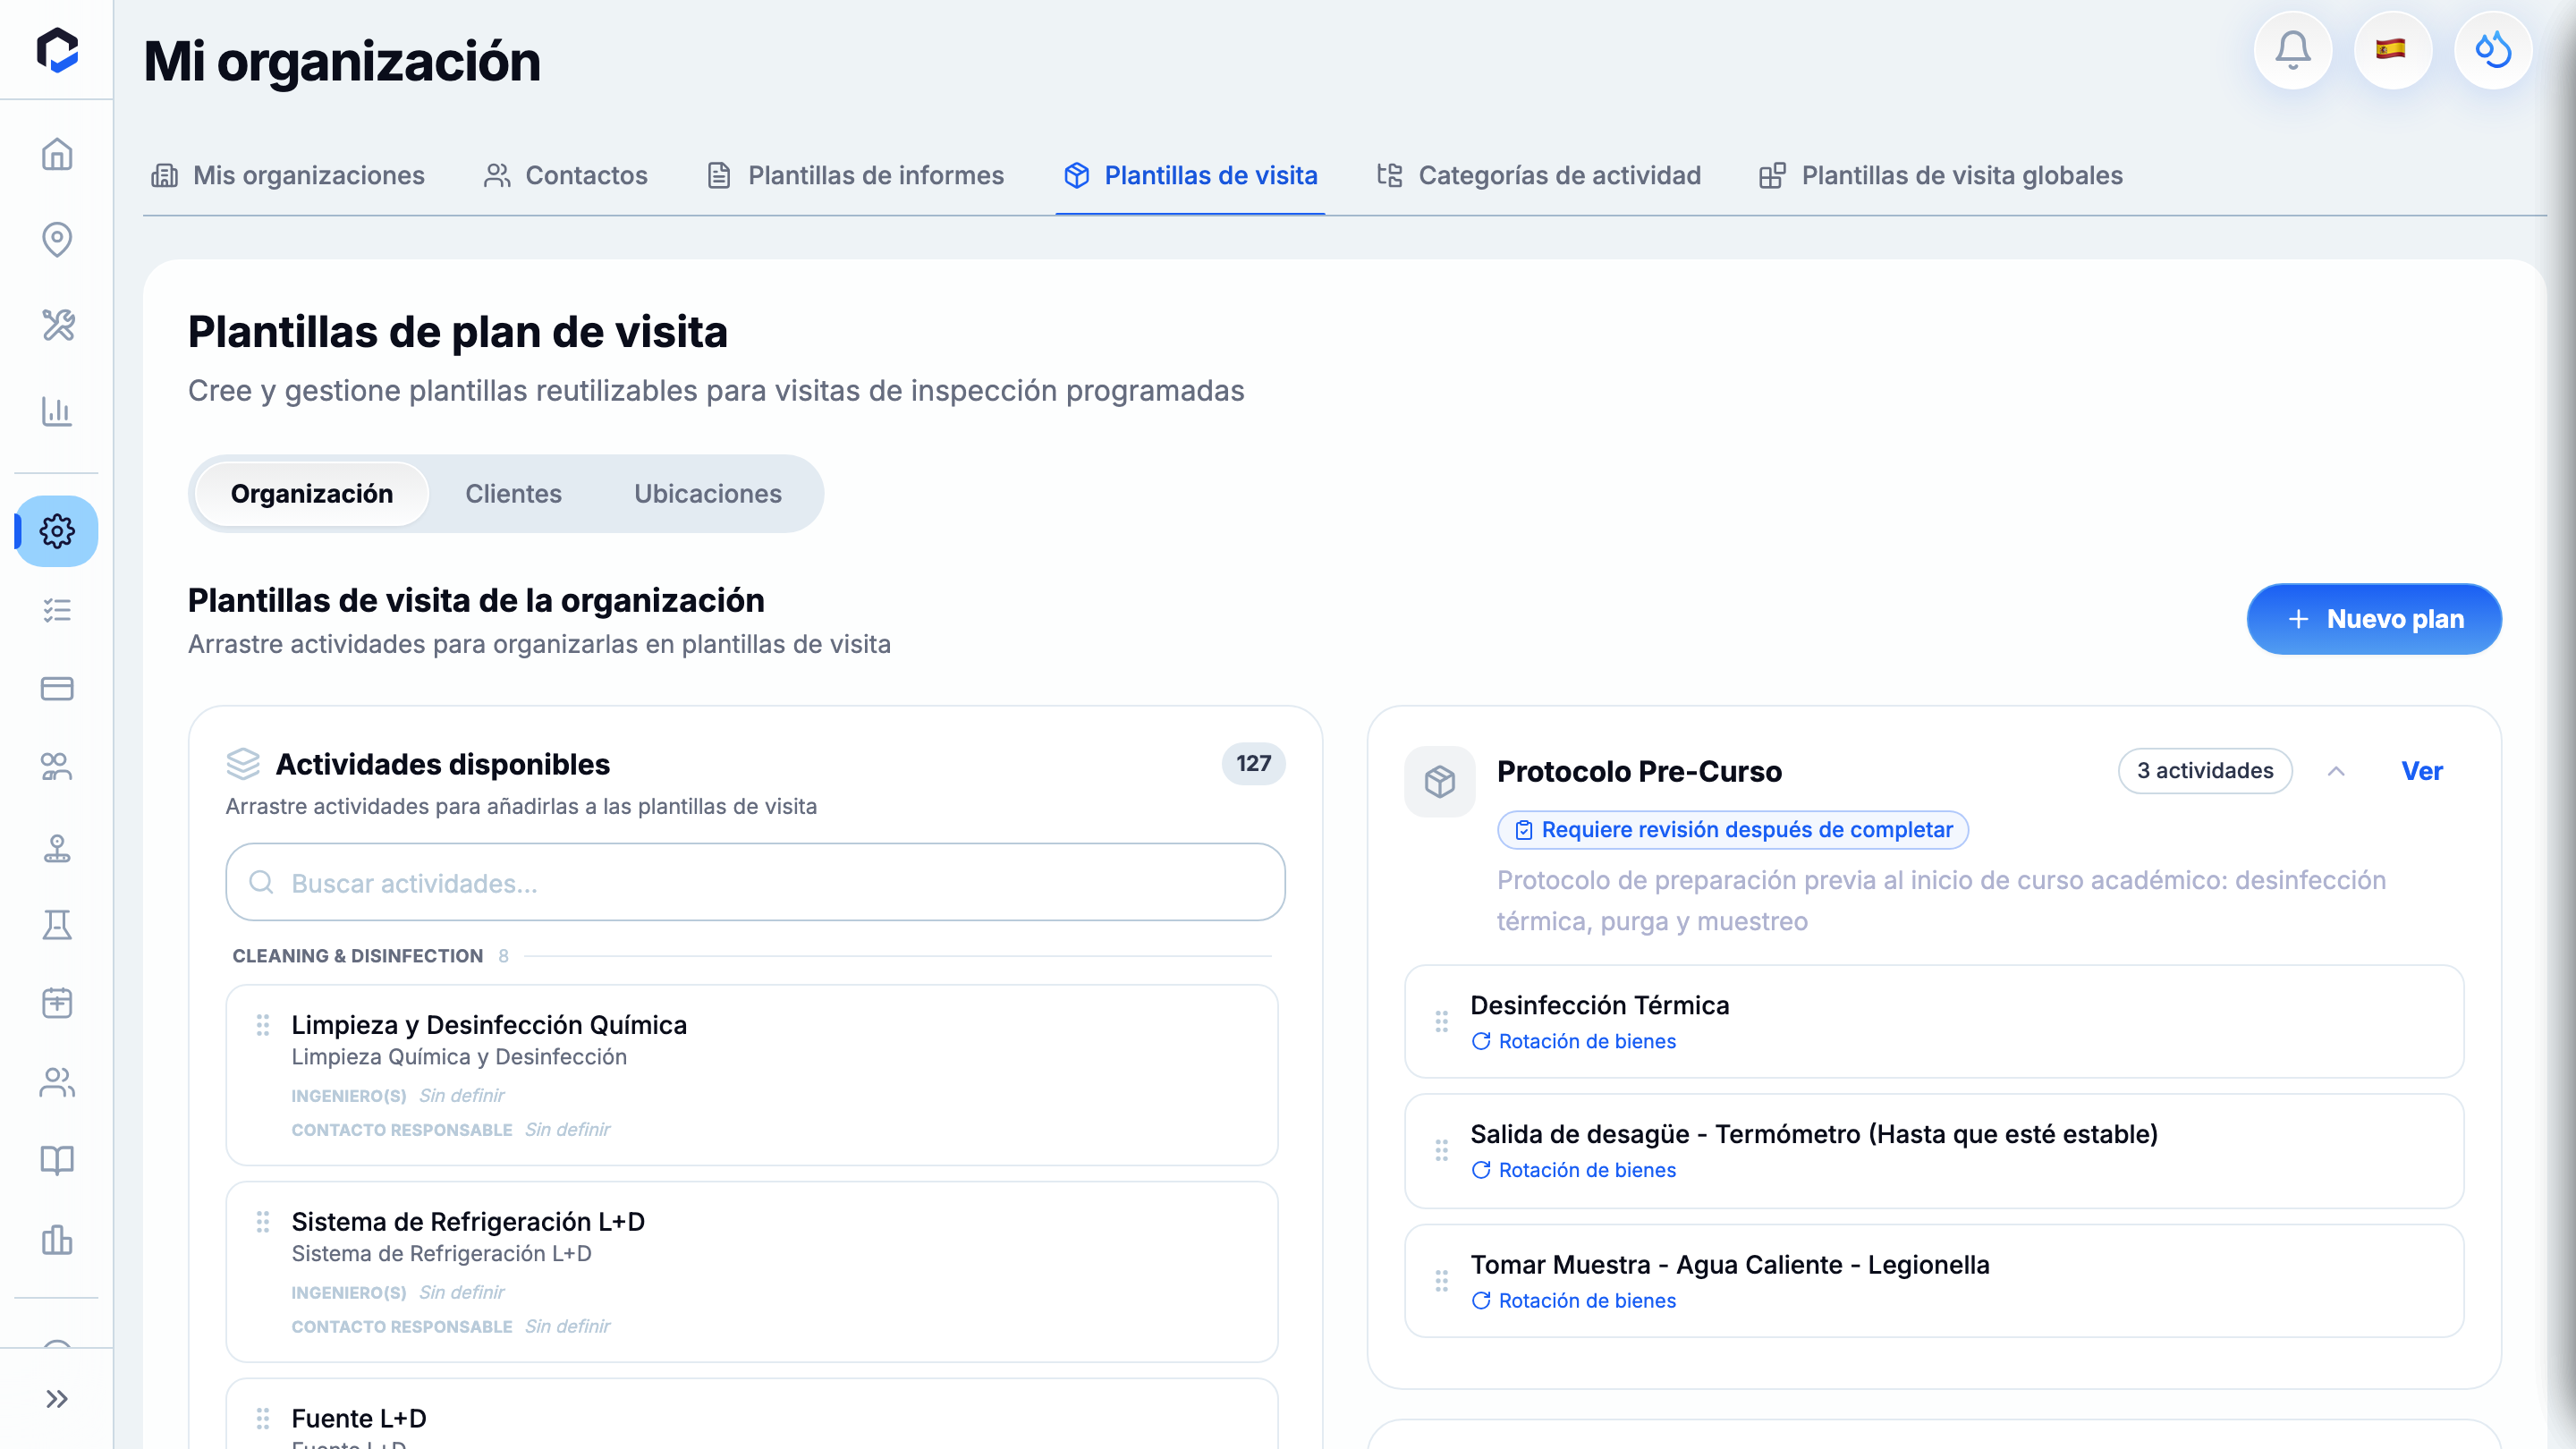Expand the sidebar with double chevron
Viewport: 2576px width, 1449px height.
57,1398
